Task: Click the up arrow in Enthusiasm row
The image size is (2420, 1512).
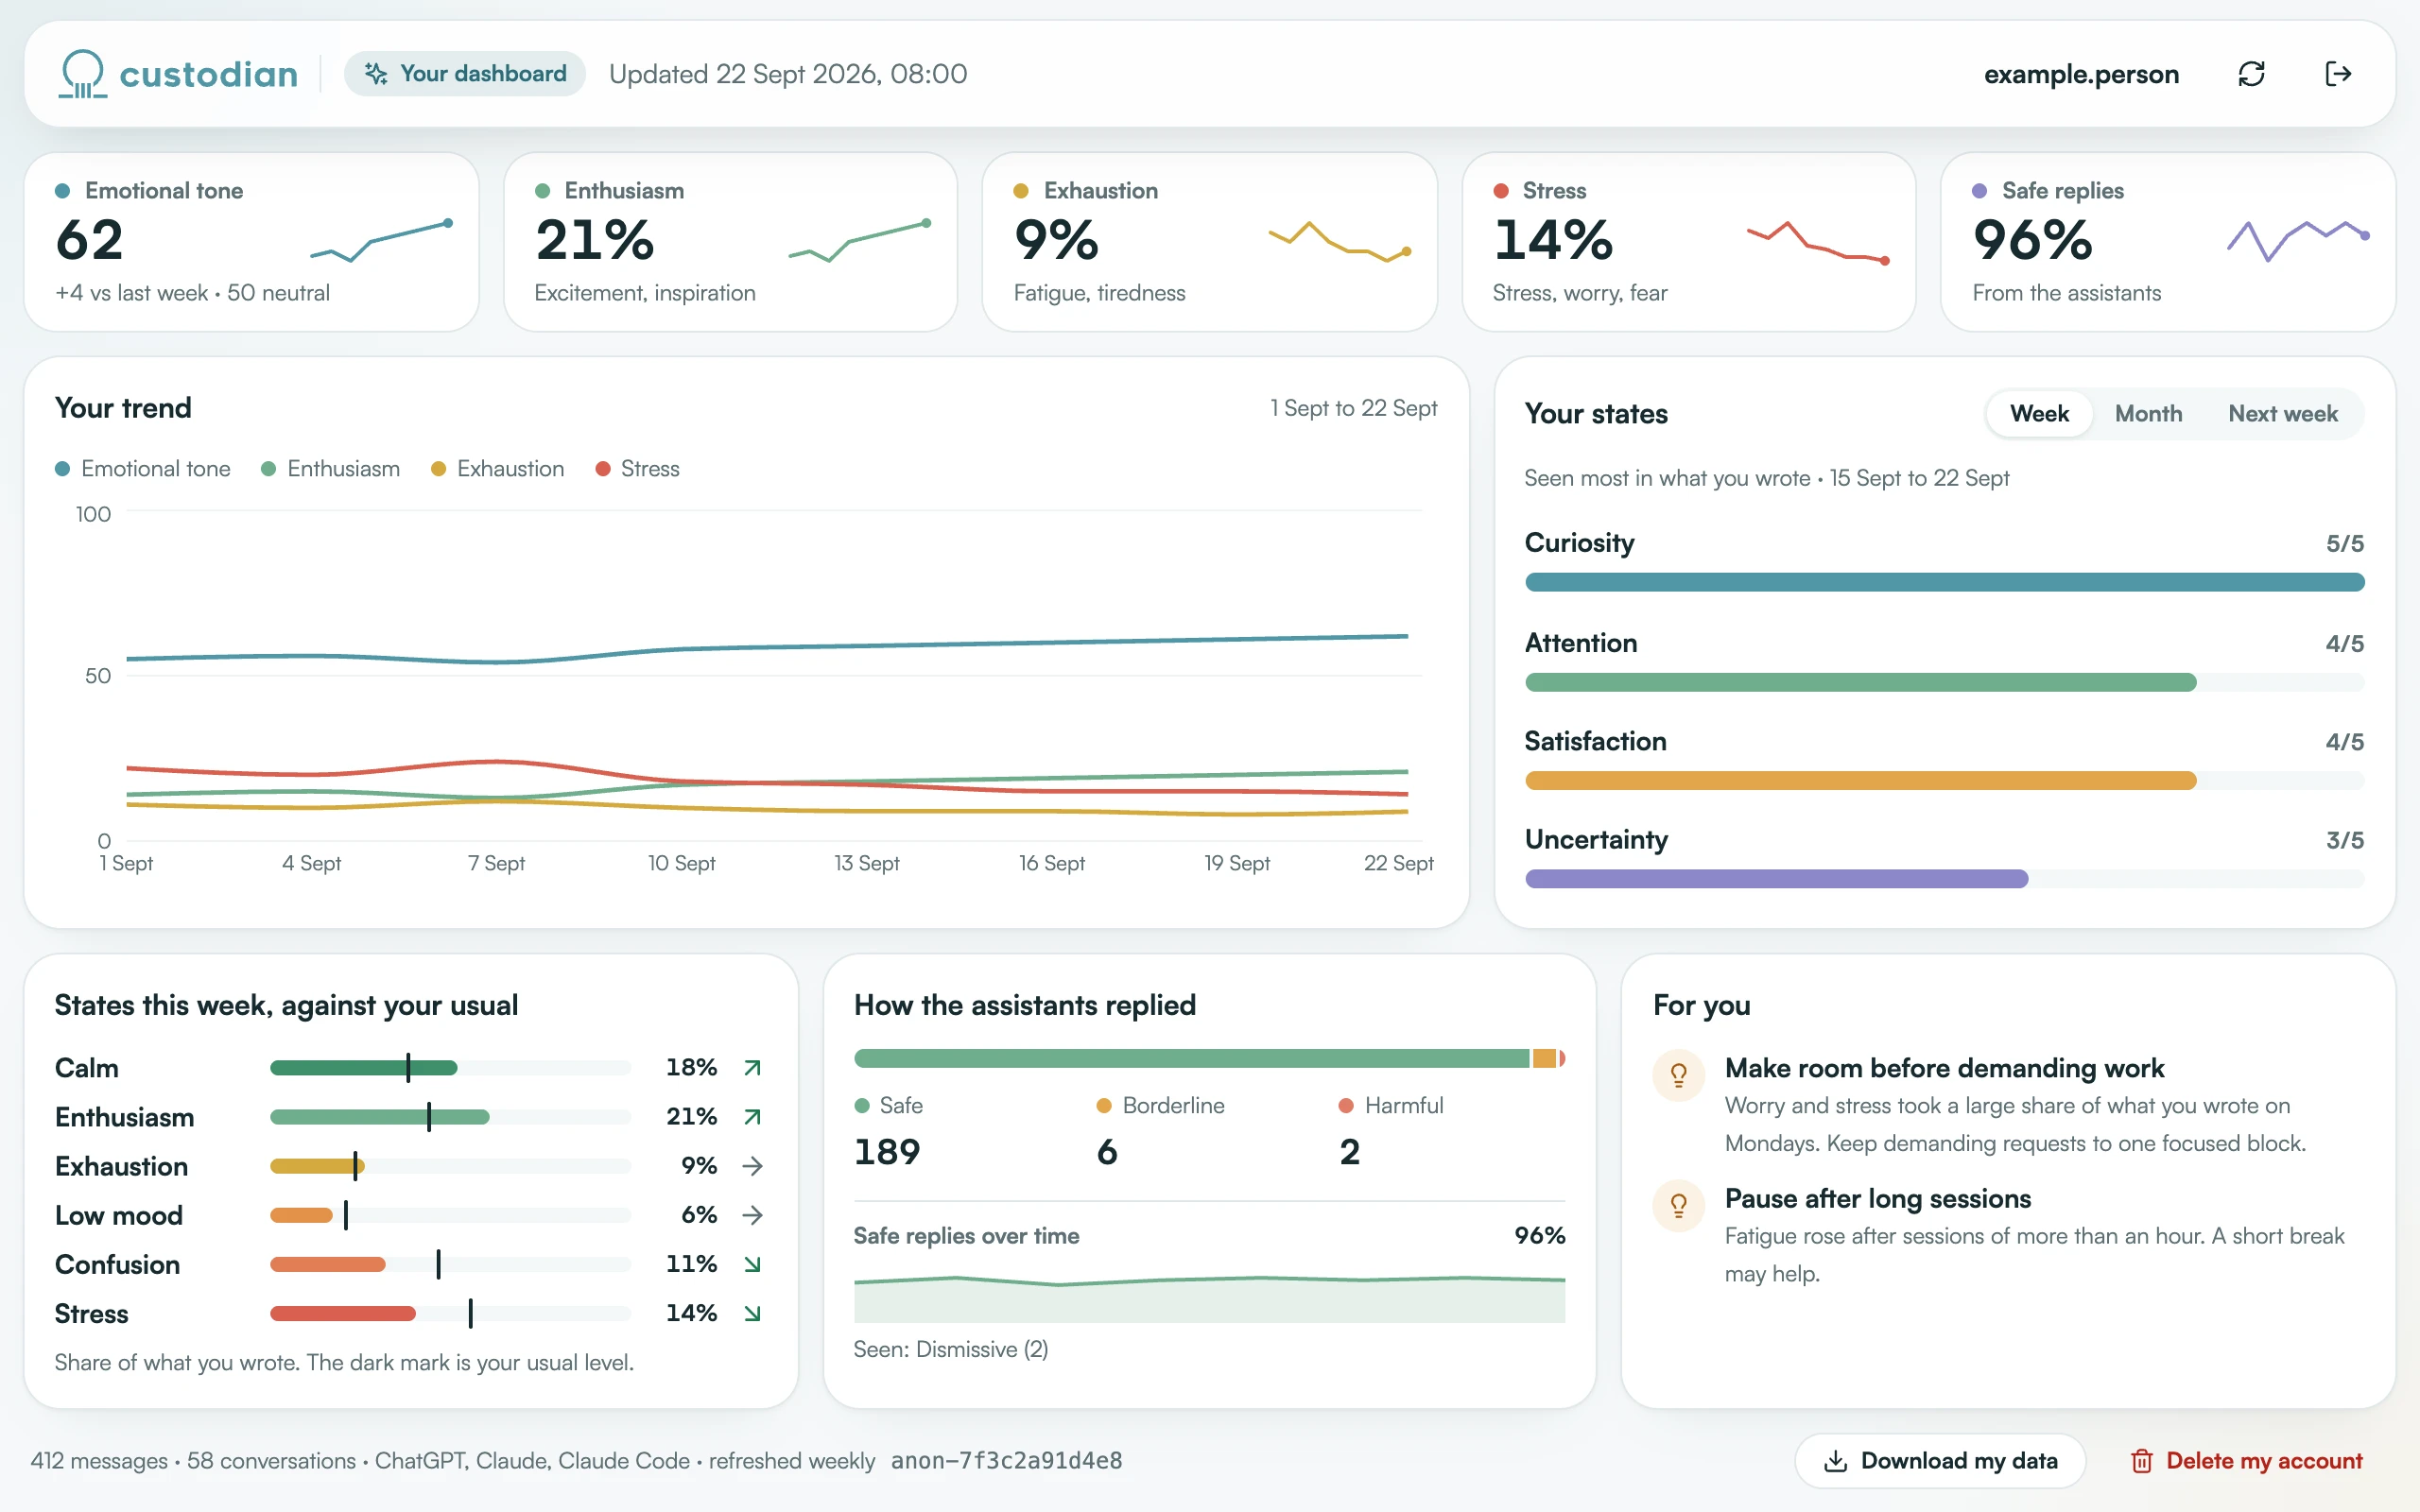Action: click(753, 1117)
